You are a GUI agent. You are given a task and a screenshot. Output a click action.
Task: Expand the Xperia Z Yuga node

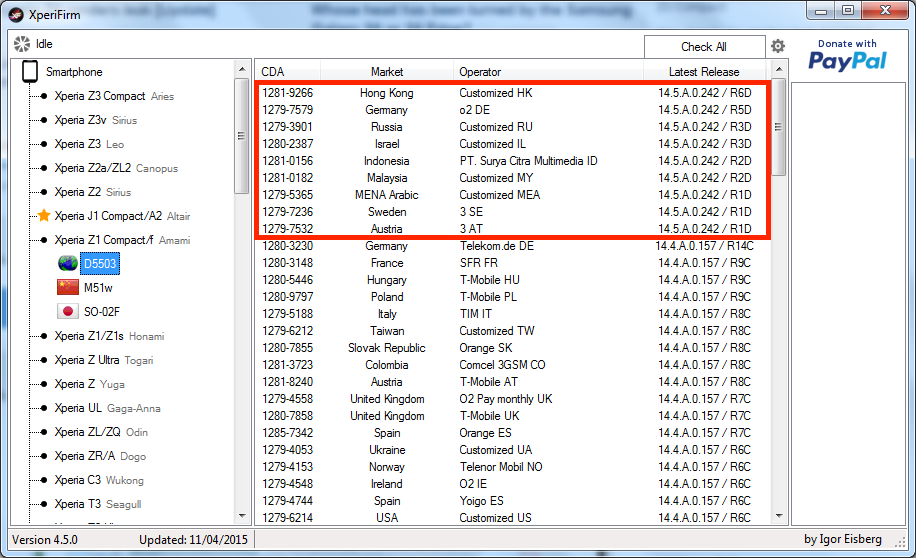pos(44,384)
